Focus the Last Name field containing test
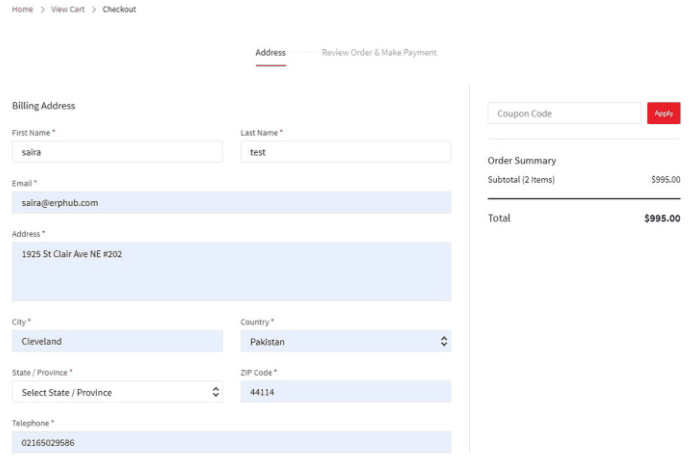The height and width of the screenshot is (456, 692). (x=346, y=152)
